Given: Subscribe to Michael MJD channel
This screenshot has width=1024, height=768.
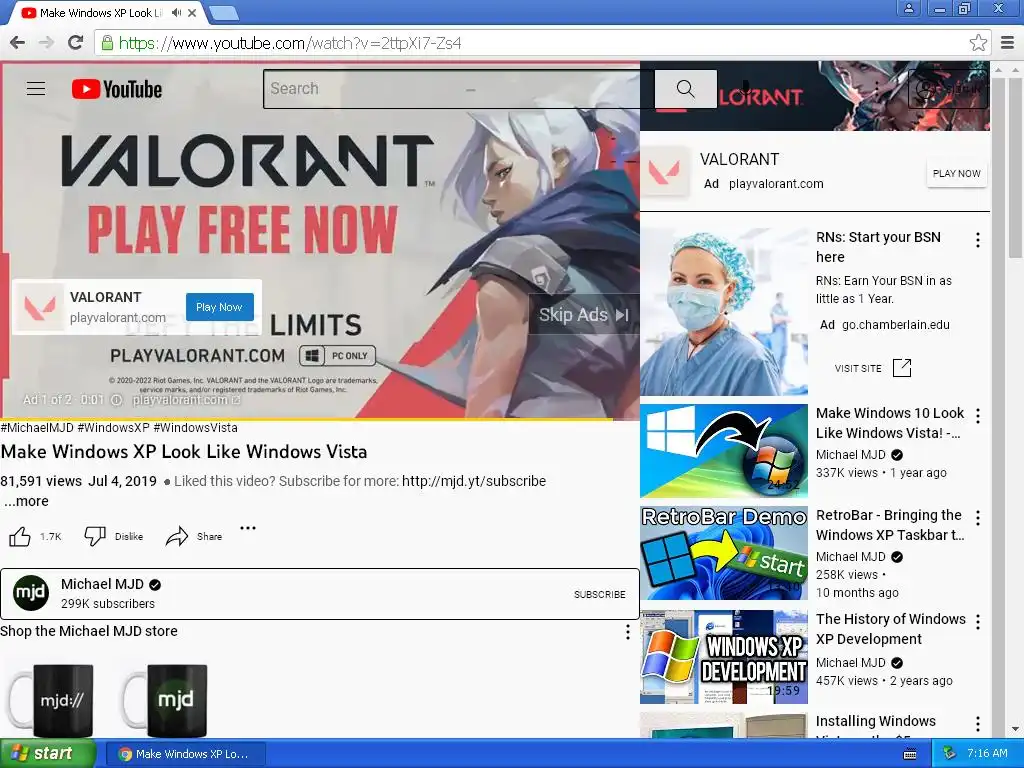Looking at the screenshot, I should 600,594.
